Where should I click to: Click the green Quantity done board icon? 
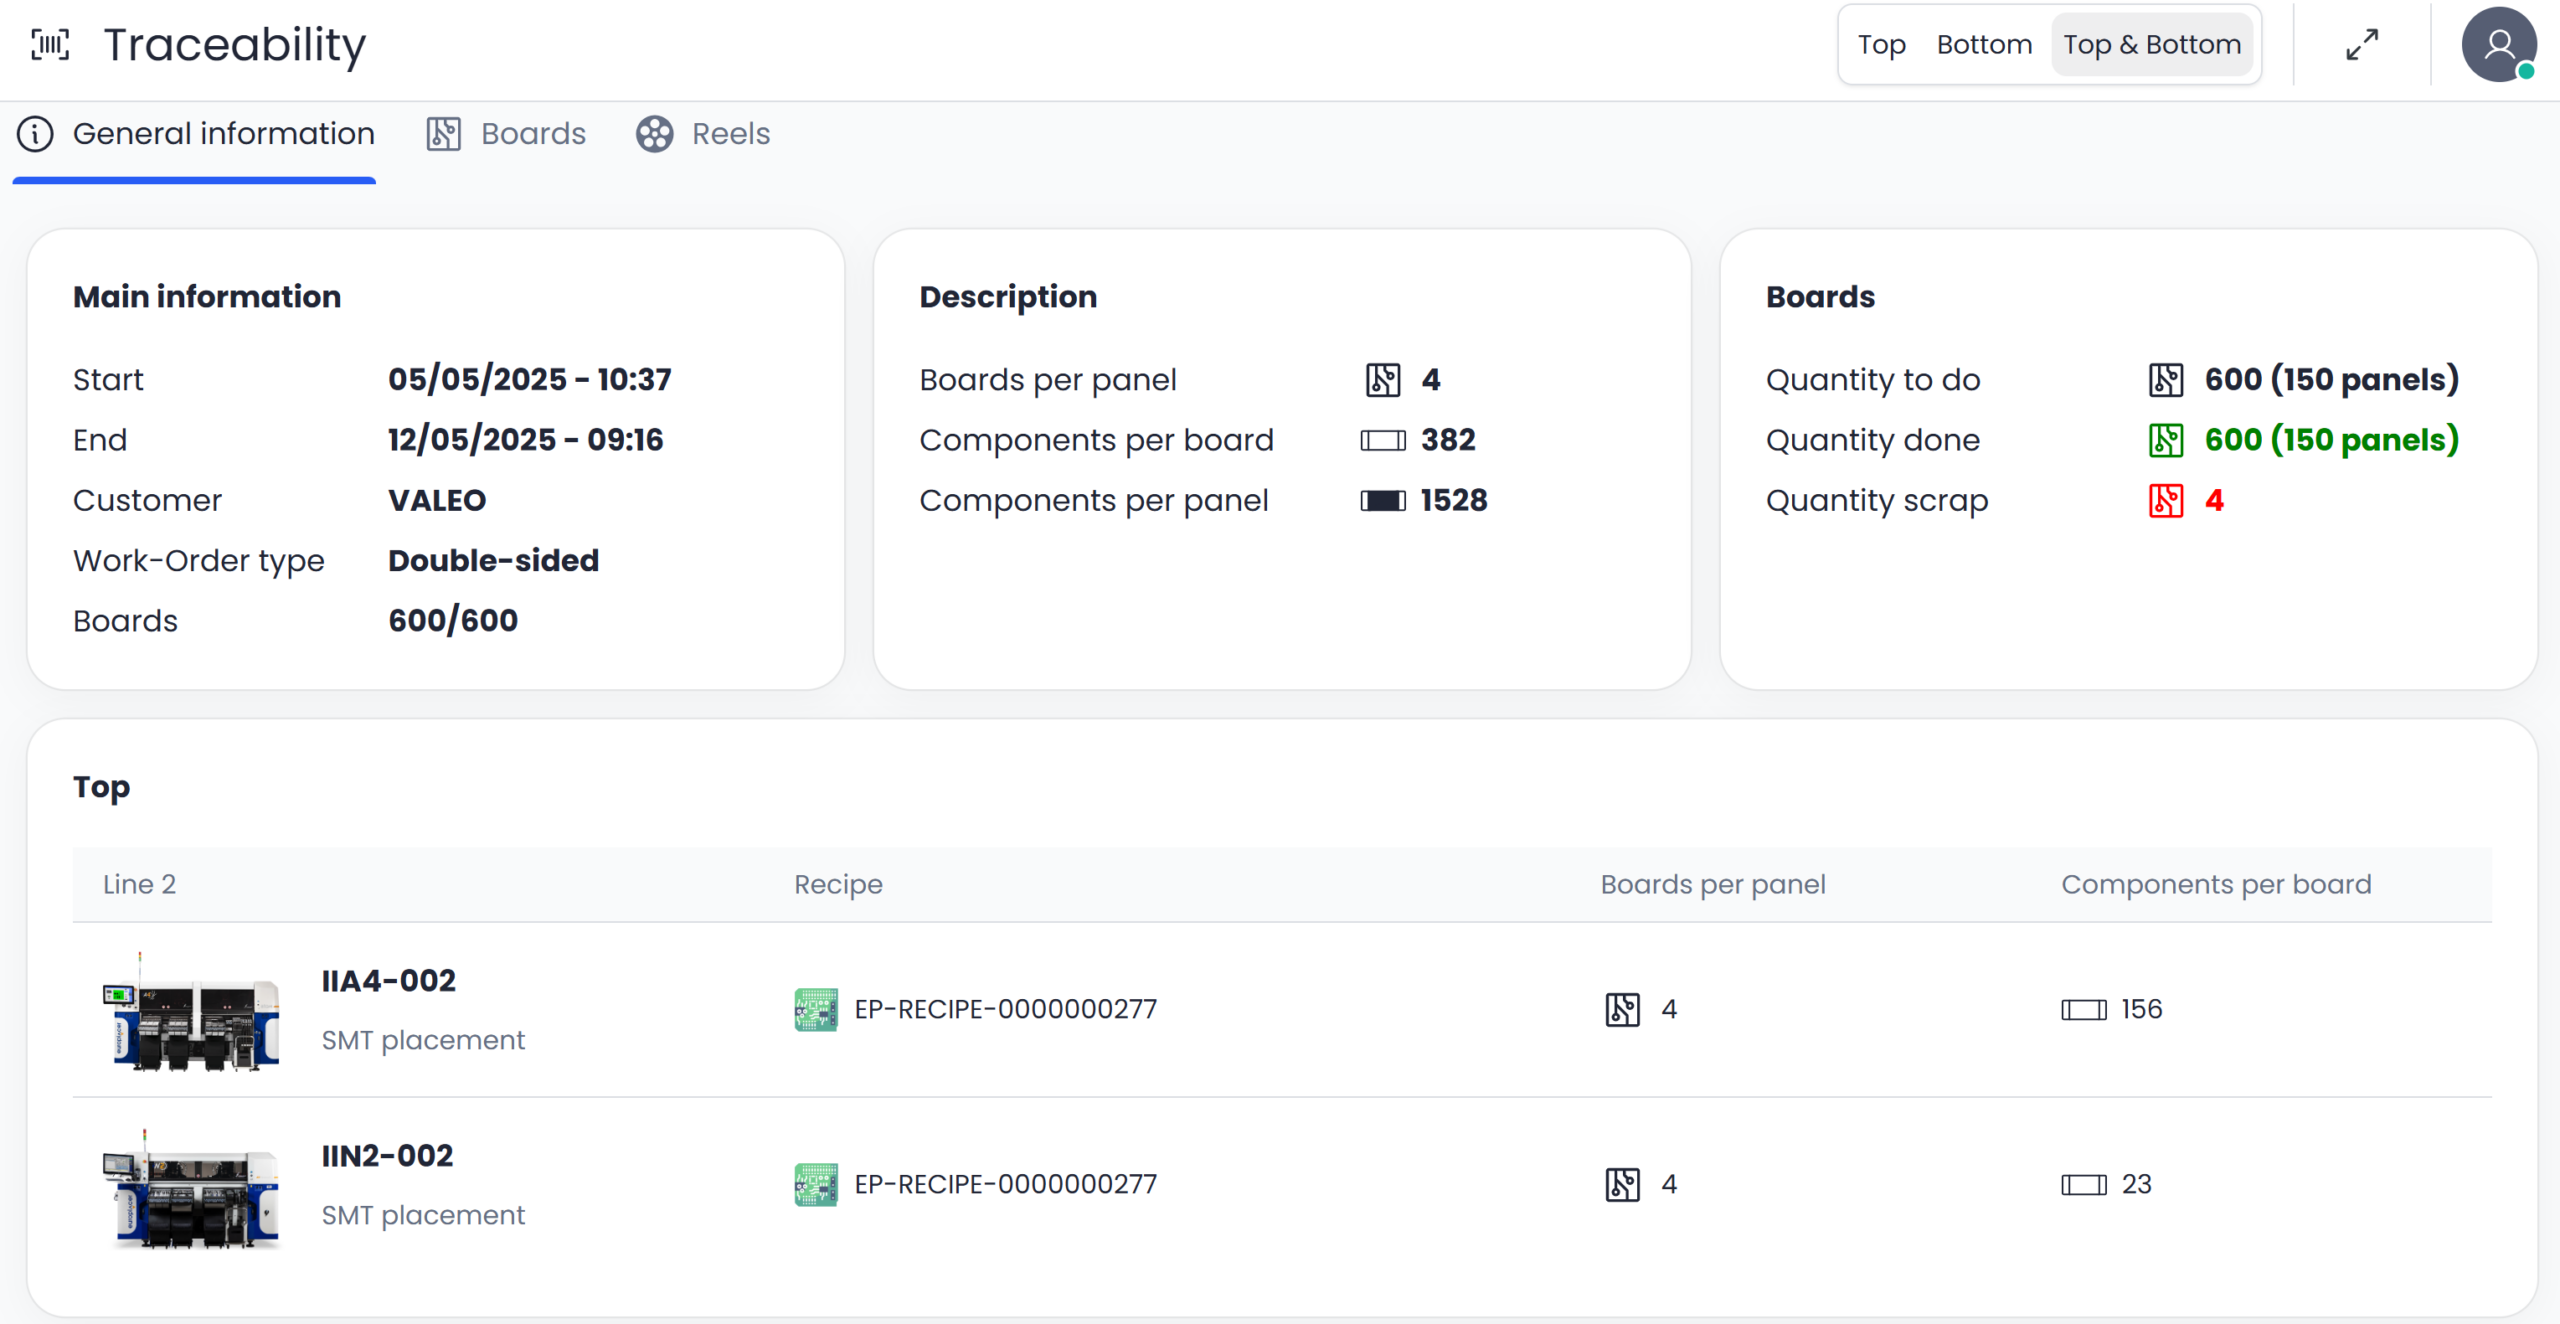(x=2166, y=440)
